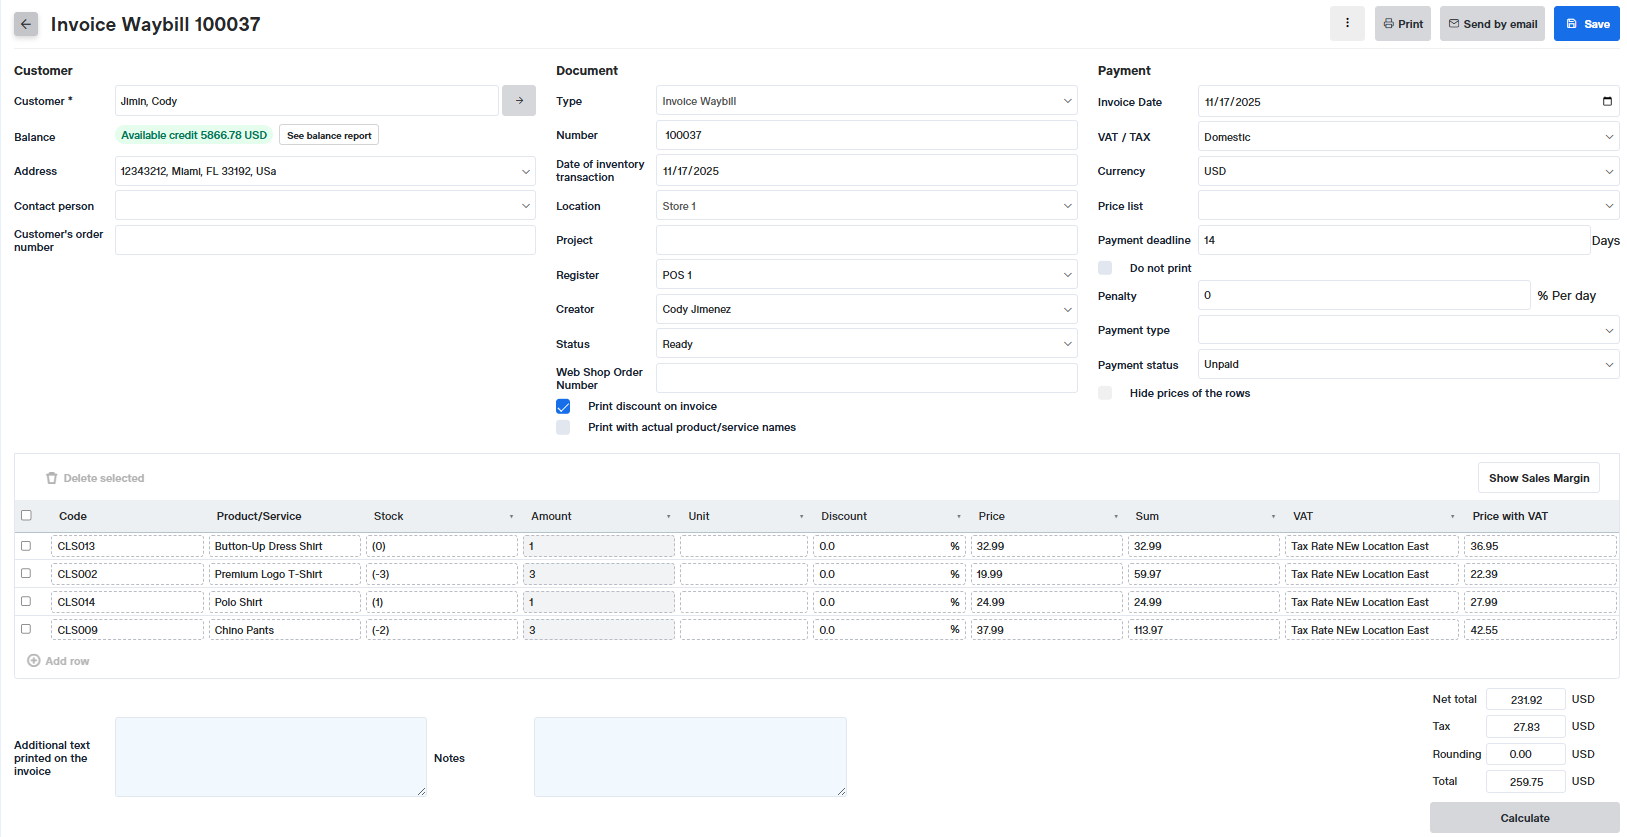Click the CLS013 product code cell
1627x837 pixels.
tap(127, 546)
